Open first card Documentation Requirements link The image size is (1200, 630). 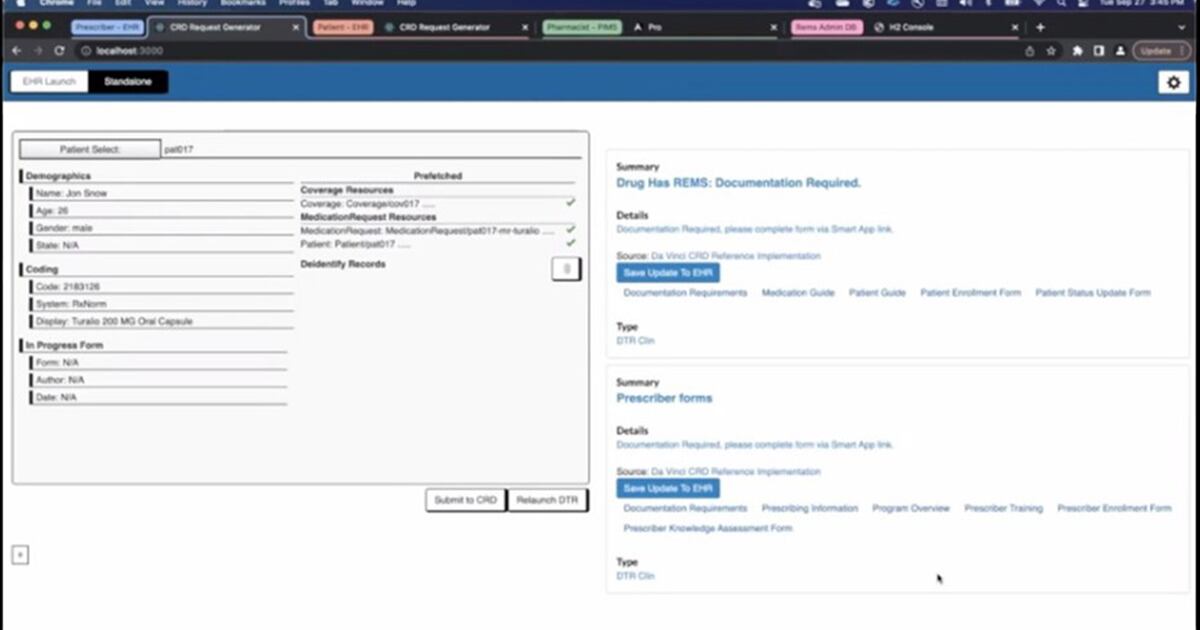(x=685, y=293)
